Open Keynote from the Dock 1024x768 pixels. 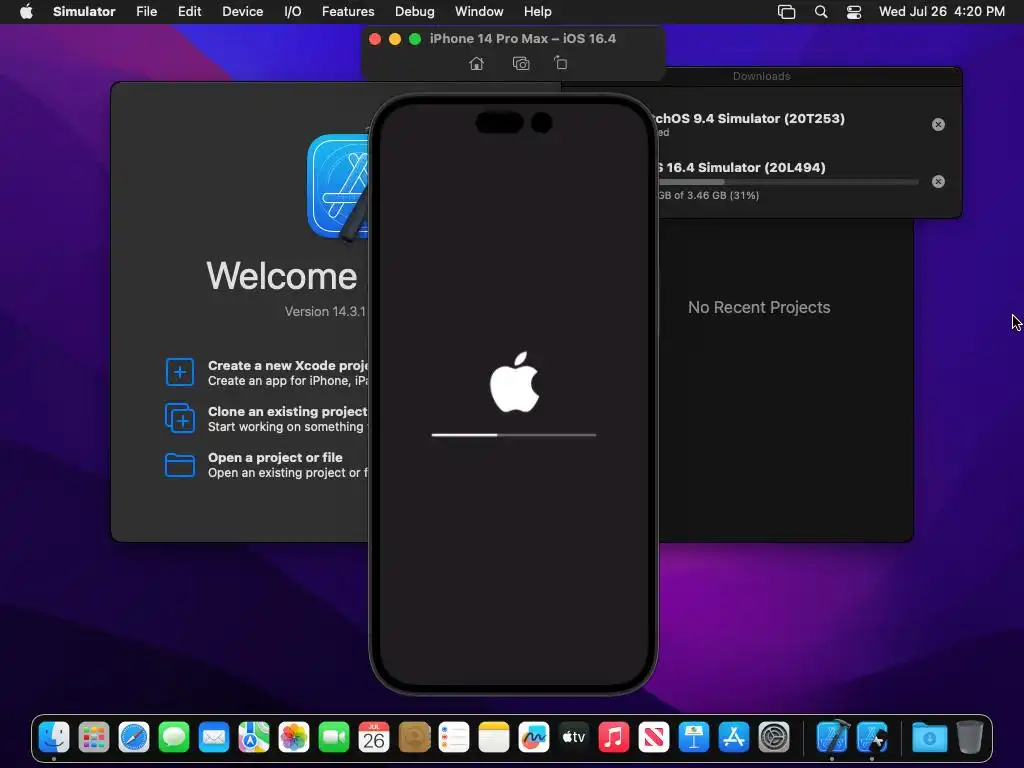point(694,738)
